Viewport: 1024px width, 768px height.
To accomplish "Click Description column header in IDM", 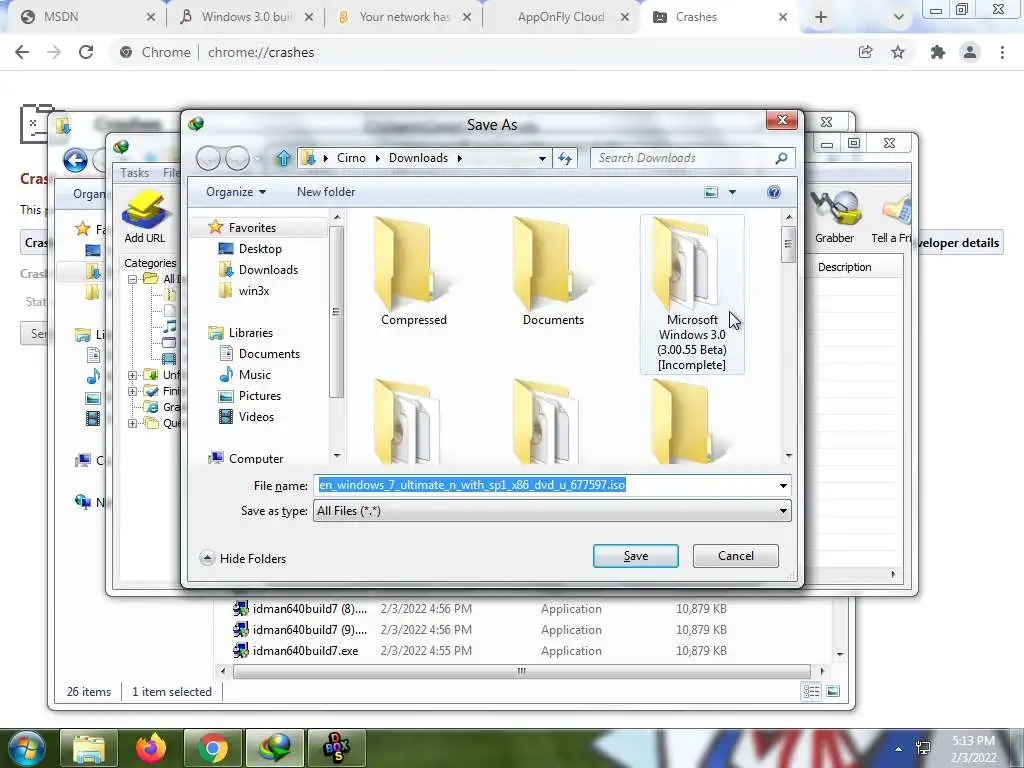I will pyautogui.click(x=844, y=267).
